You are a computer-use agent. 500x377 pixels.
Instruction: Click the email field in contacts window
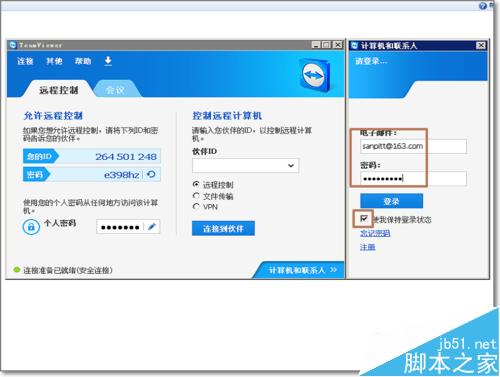pyautogui.click(x=413, y=146)
